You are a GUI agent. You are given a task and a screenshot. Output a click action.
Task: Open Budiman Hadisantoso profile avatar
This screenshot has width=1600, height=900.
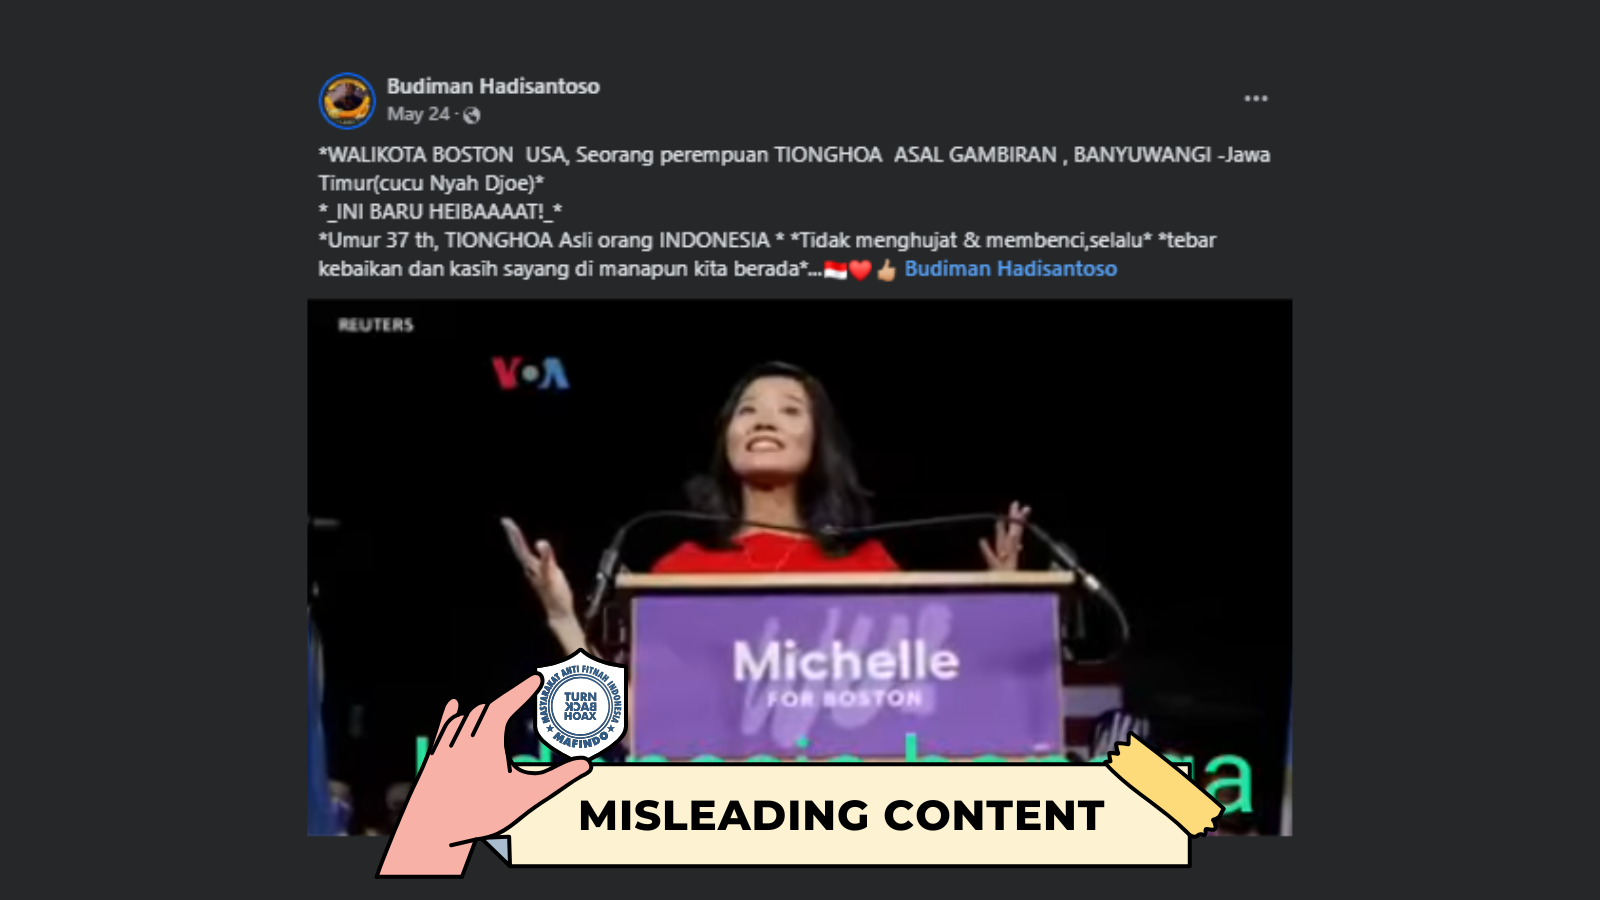(347, 101)
